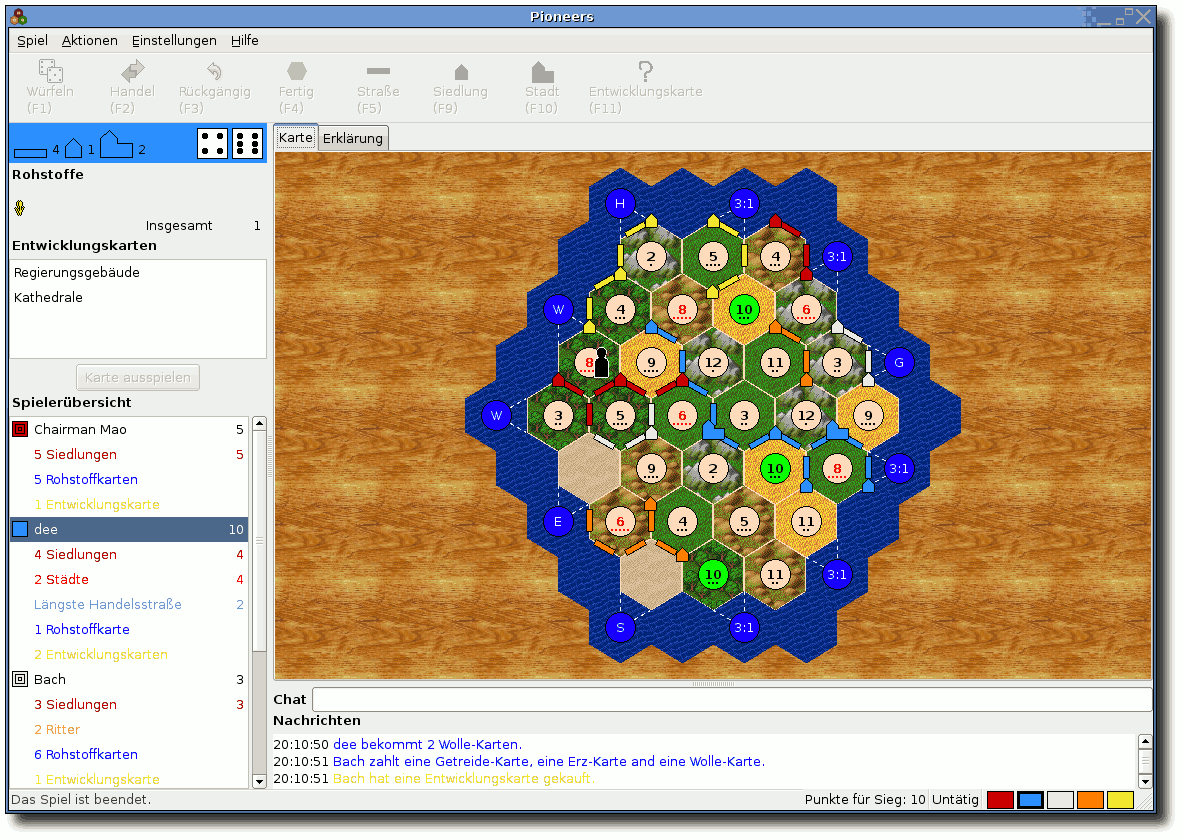Click the remaining cities icon in the stock panel
Screen dimensions: 1182x839
(116, 144)
